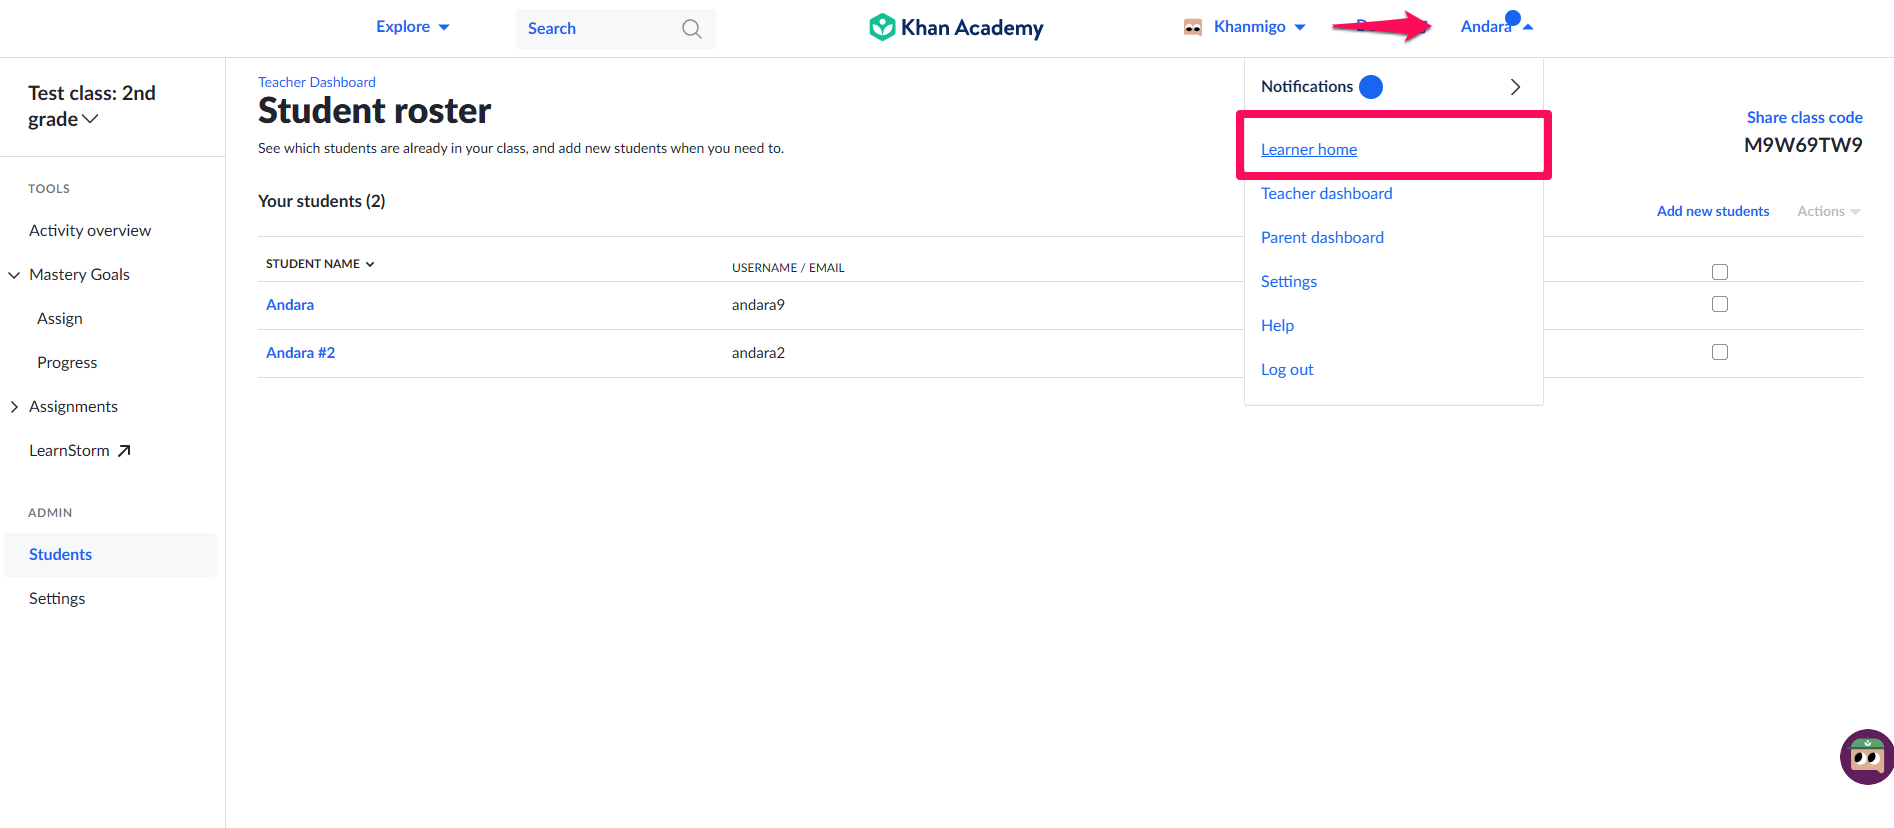Open student Andara #2 link

[x=300, y=353]
